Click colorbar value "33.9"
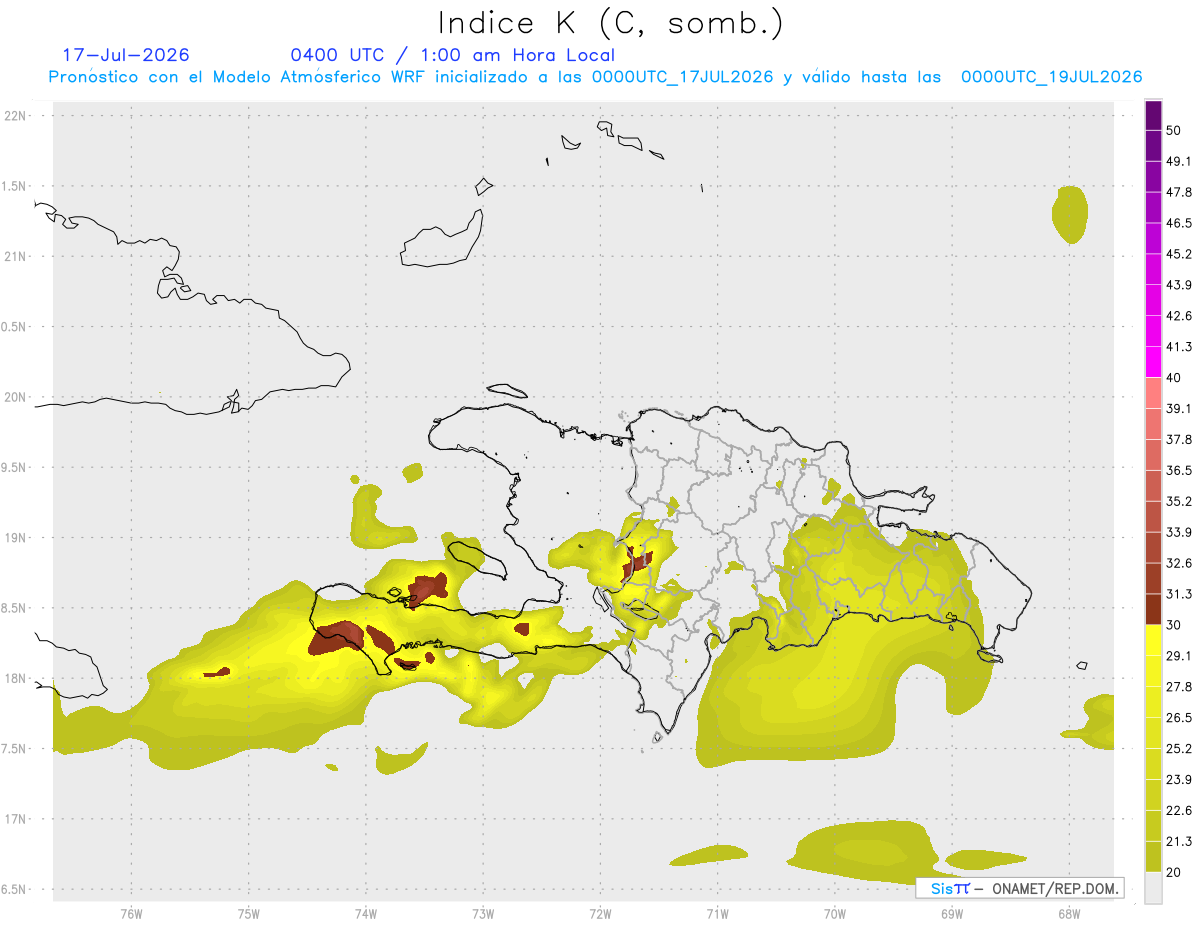 pyautogui.click(x=1178, y=532)
